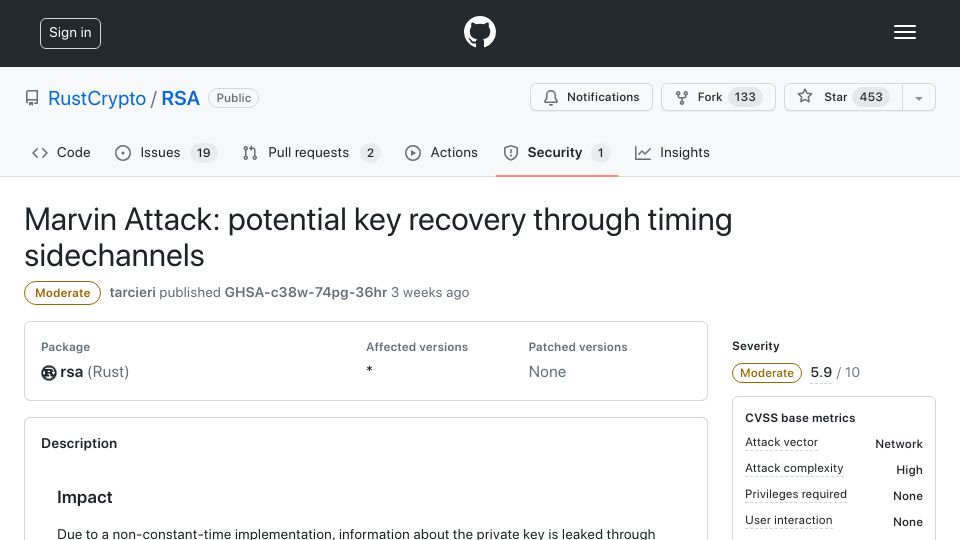Click the Attack complexity metric label
The height and width of the screenshot is (540, 960).
coord(794,468)
